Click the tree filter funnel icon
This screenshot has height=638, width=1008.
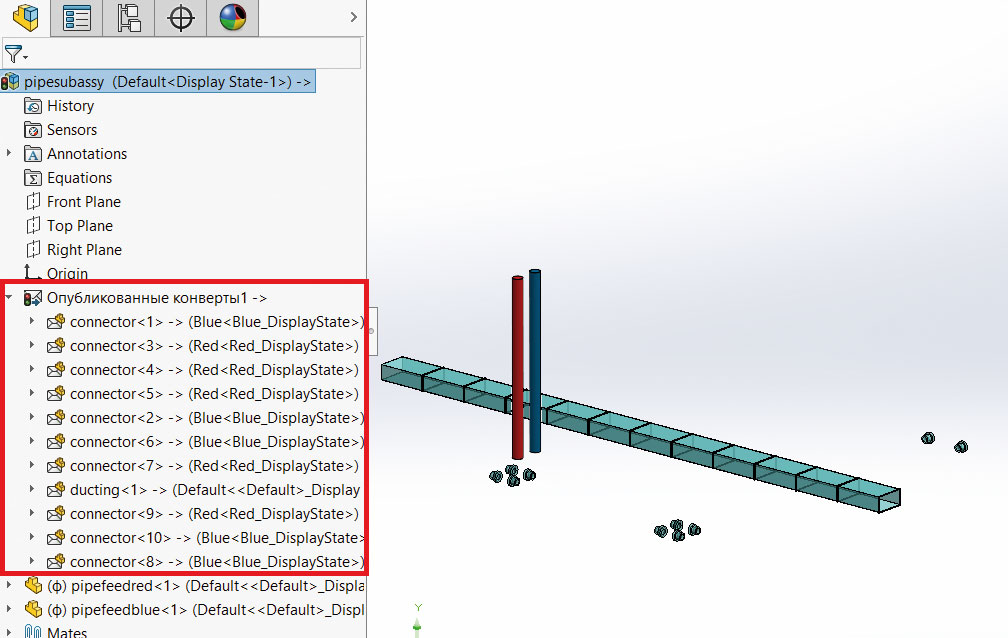coord(14,54)
